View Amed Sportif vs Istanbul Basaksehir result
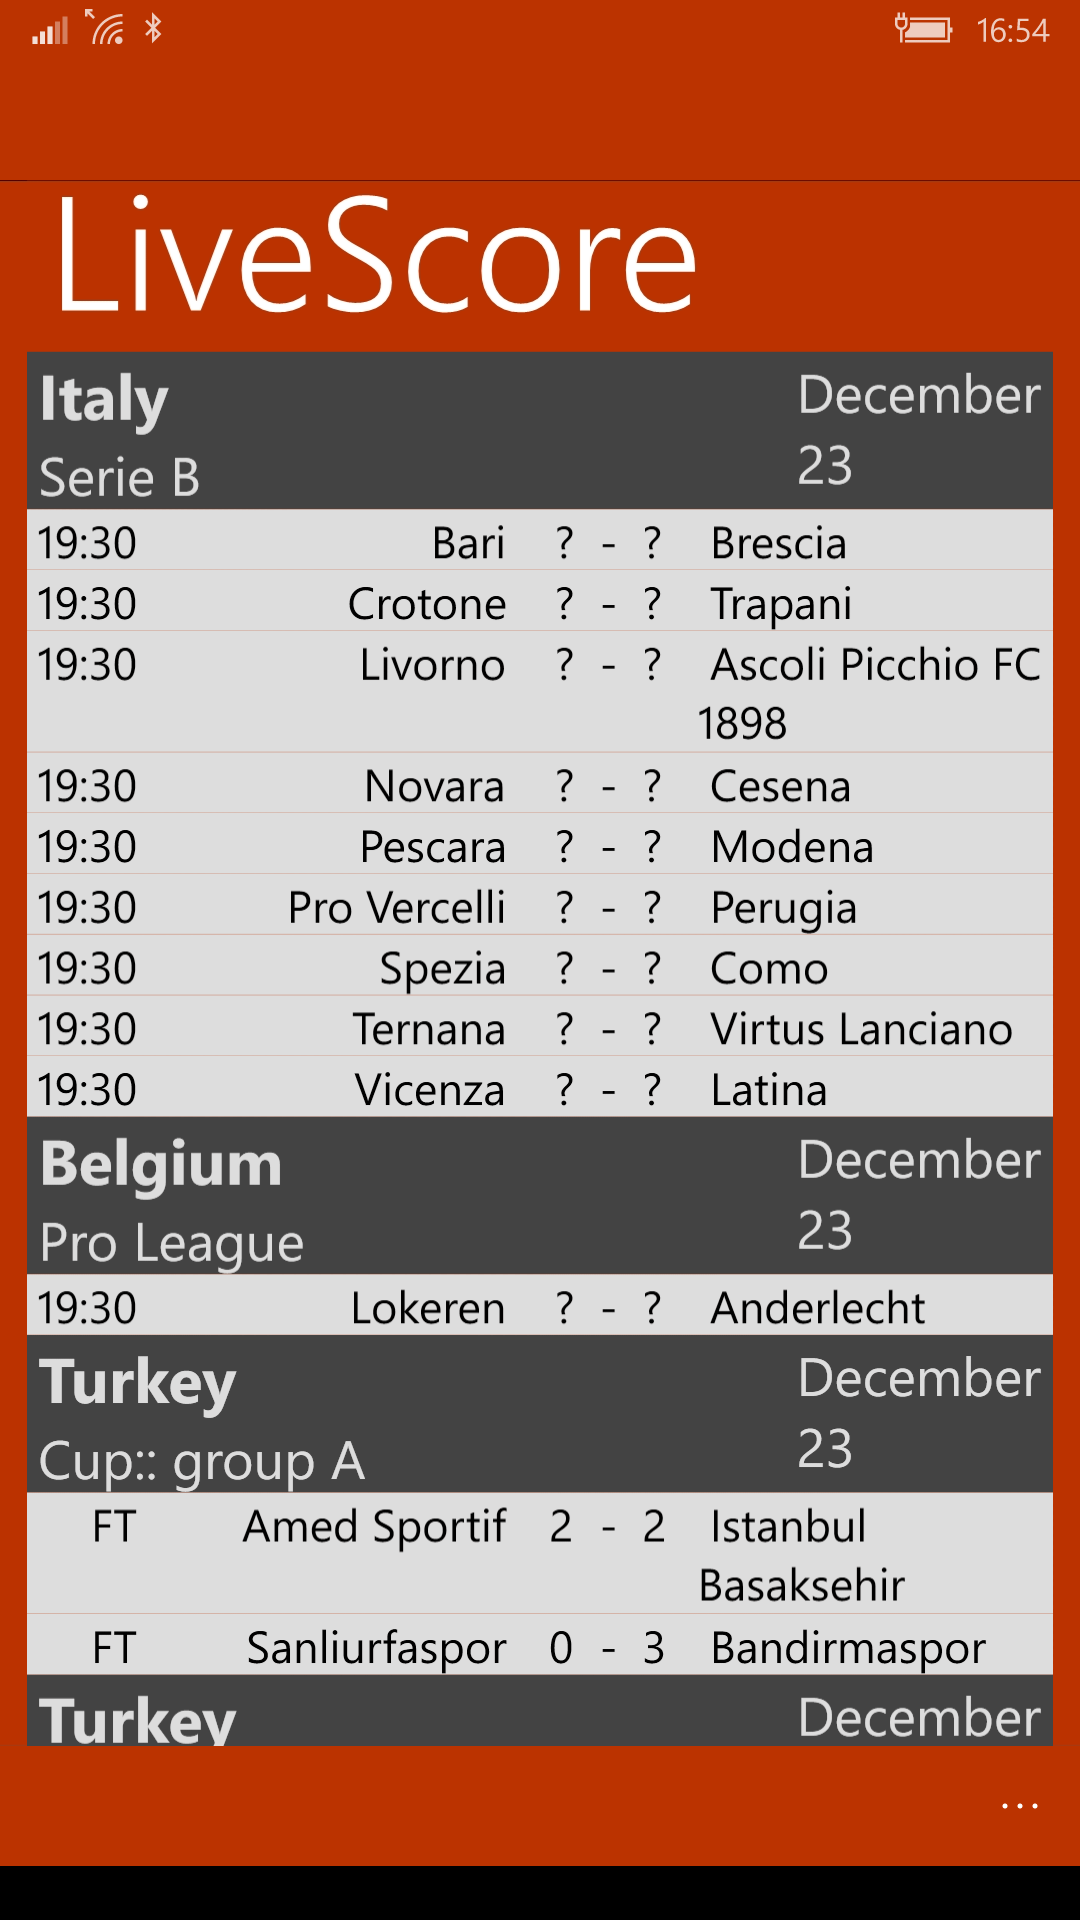This screenshot has height=1920, width=1080. (x=540, y=1554)
